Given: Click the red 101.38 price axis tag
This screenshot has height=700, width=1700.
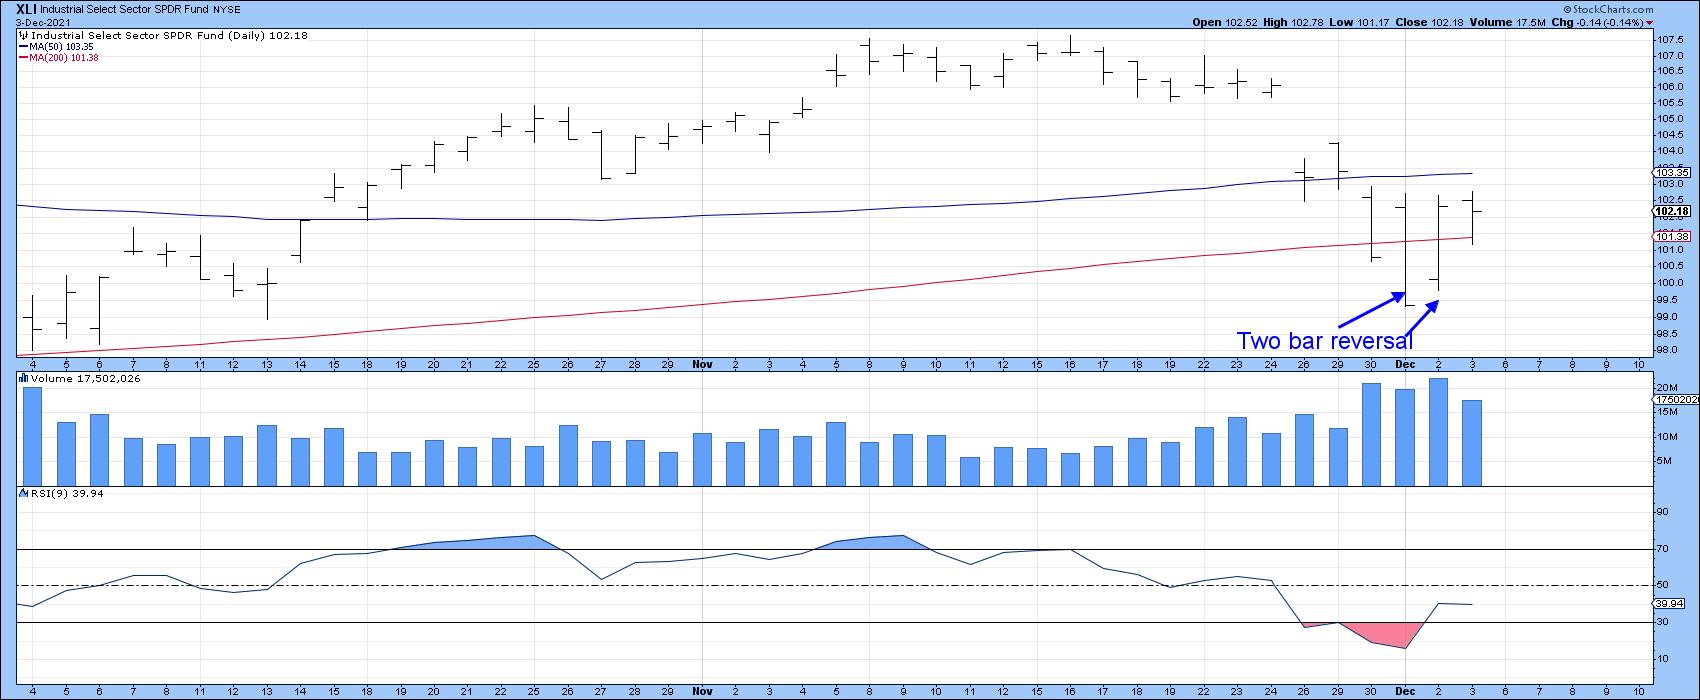Looking at the screenshot, I should point(1672,236).
